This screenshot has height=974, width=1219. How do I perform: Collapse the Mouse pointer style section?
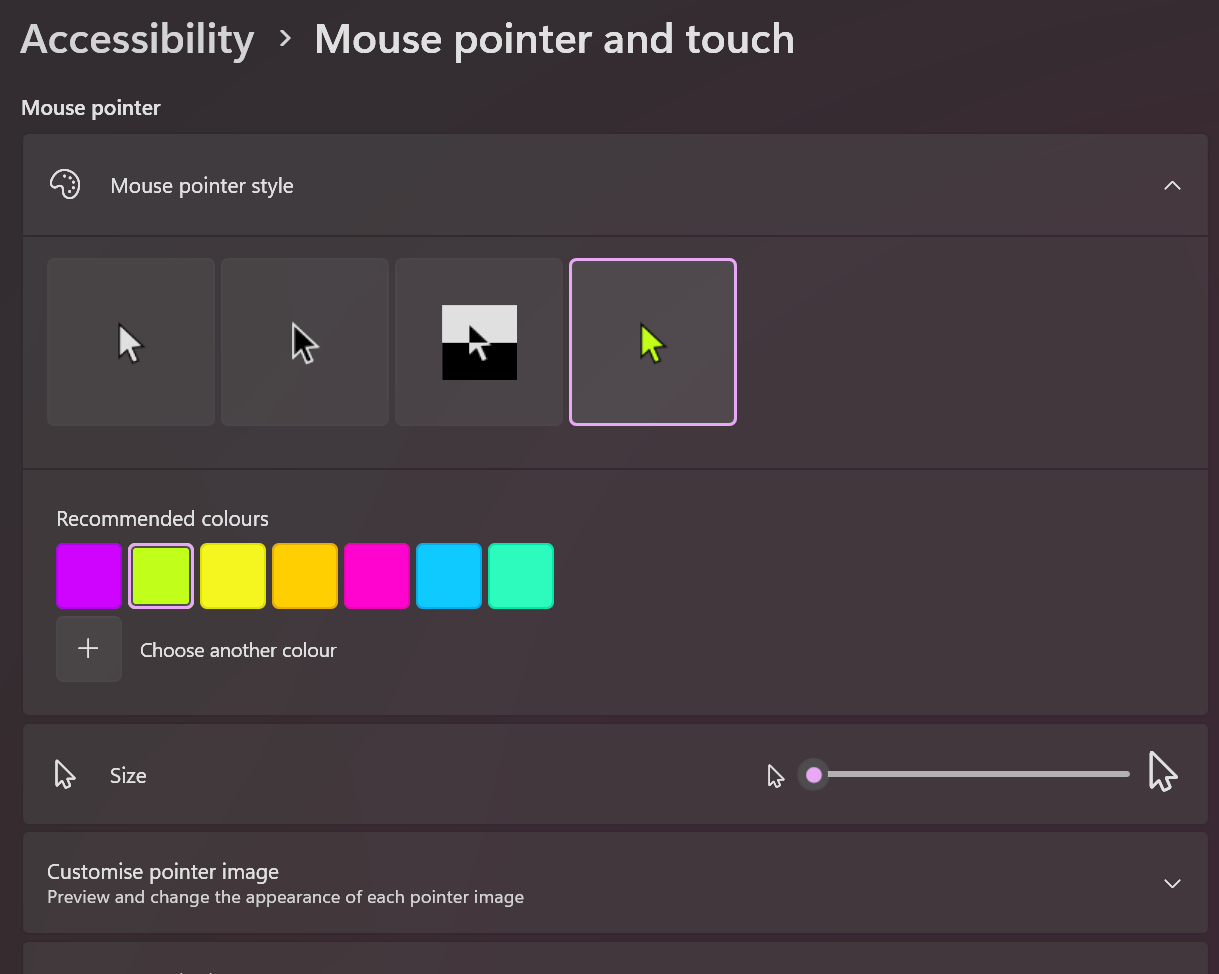tap(1172, 185)
